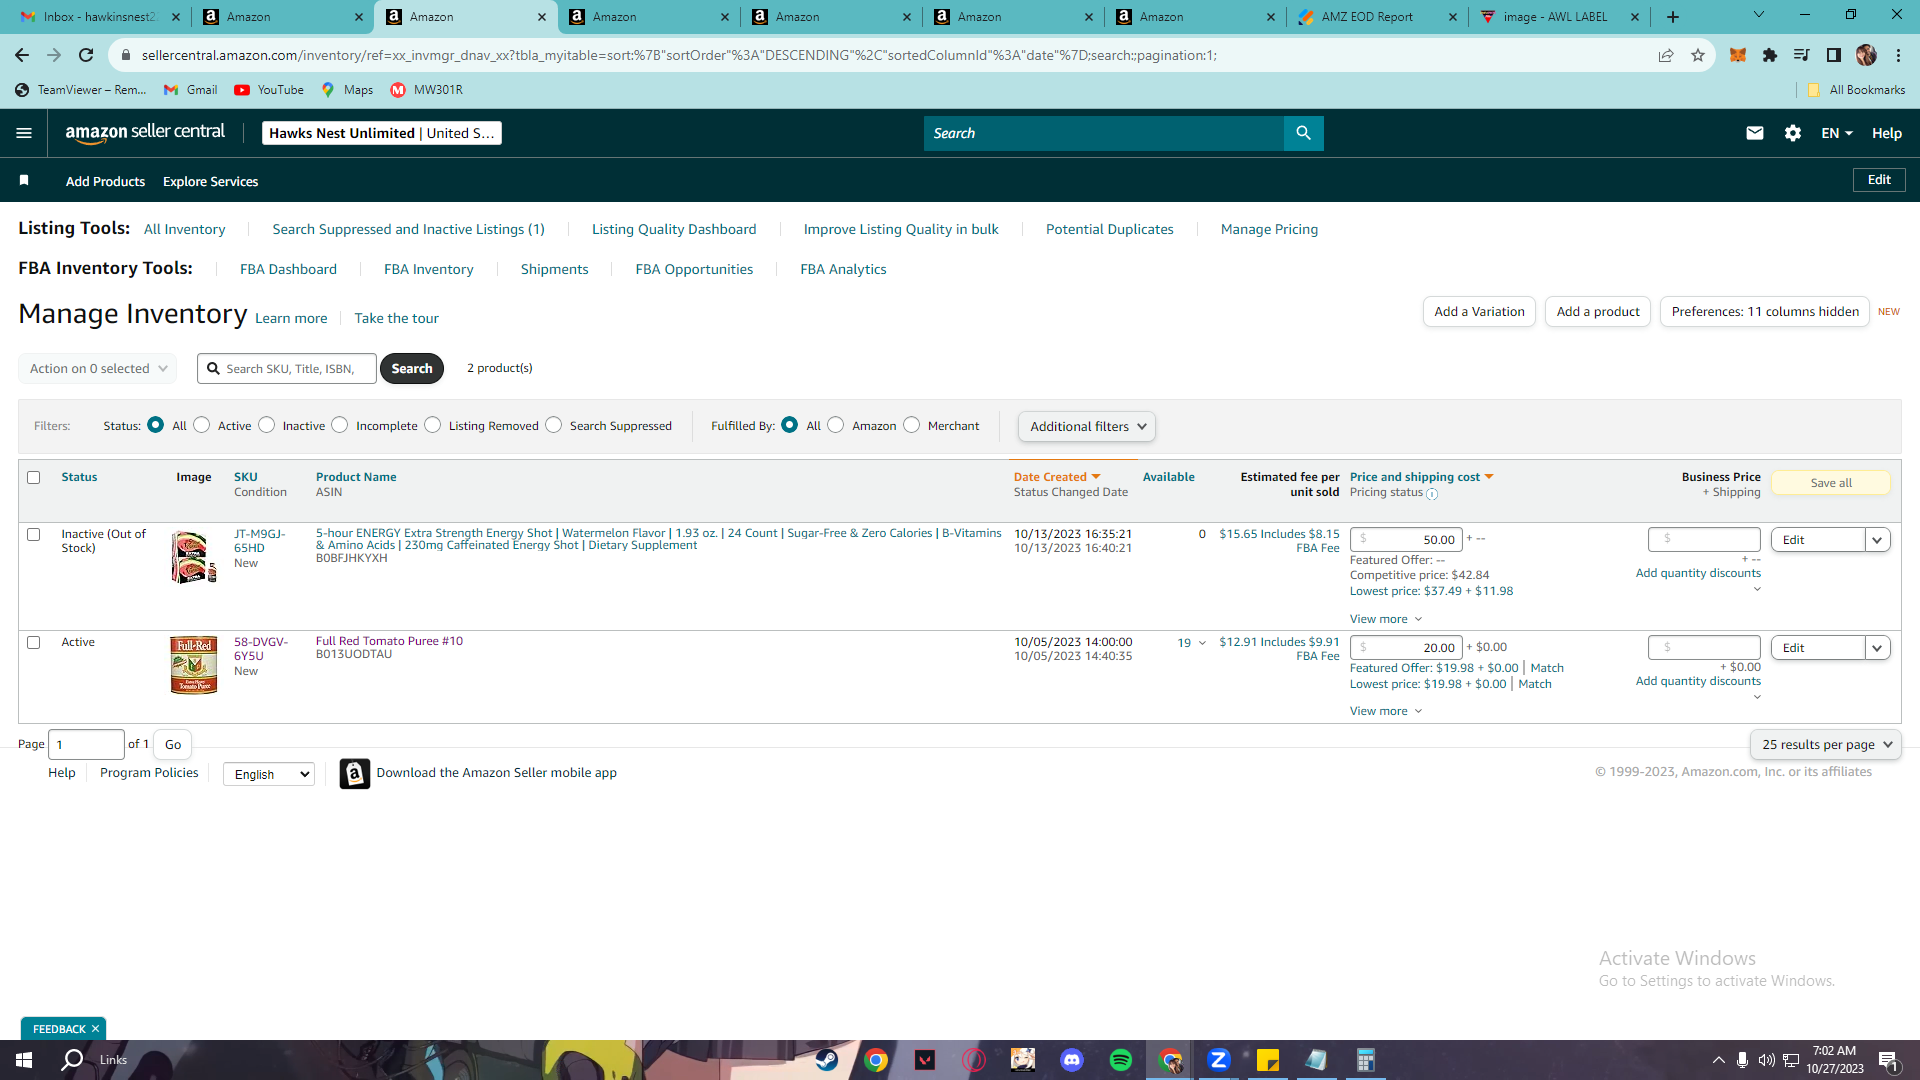Viewport: 1920px width, 1080px height.
Task: Open the Explore Services menu
Action: [x=210, y=181]
